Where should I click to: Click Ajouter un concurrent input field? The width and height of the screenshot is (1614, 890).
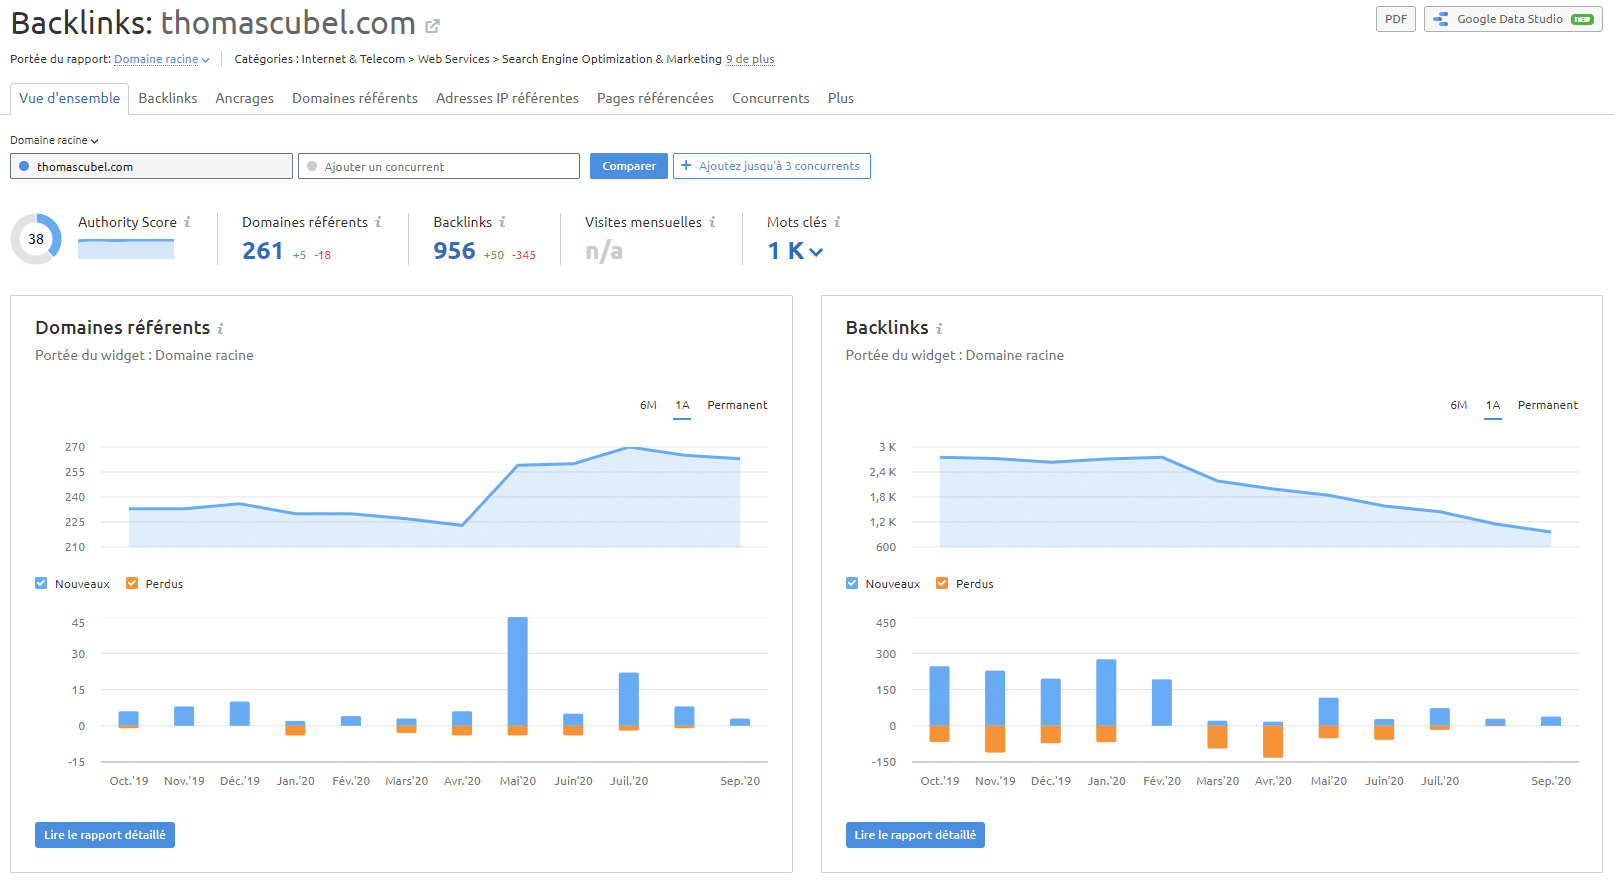[439, 166]
